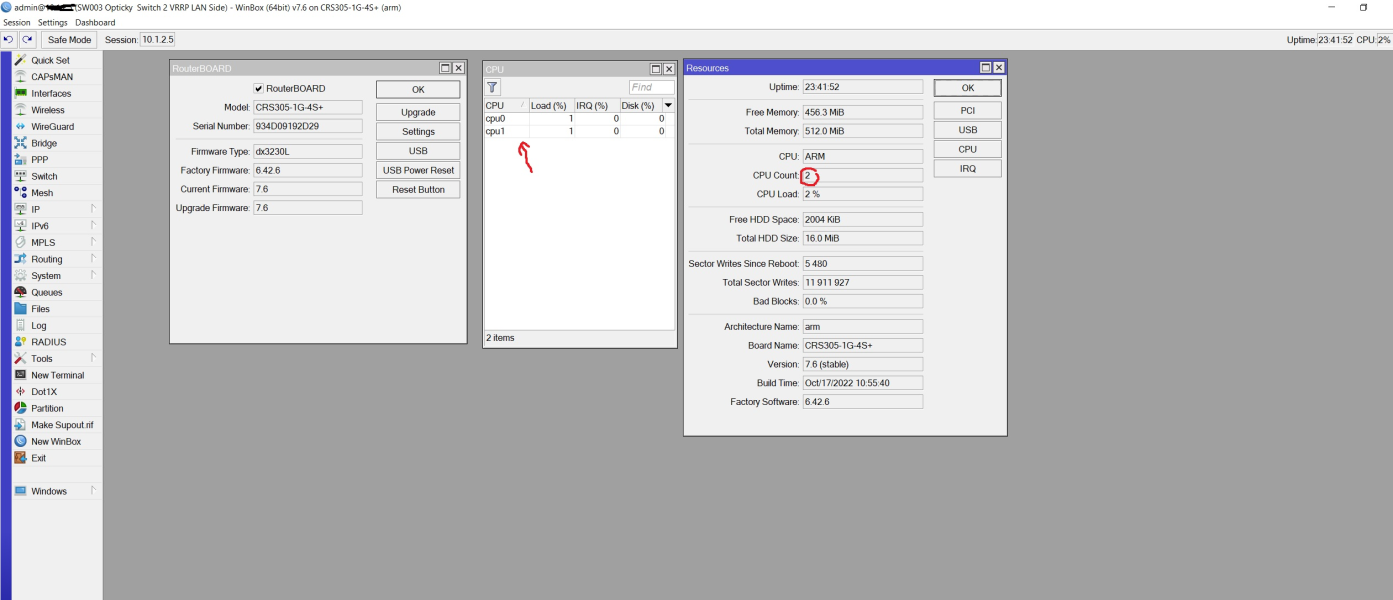Open Quick Set from the sidebar
This screenshot has width=1393, height=600.
pos(50,60)
